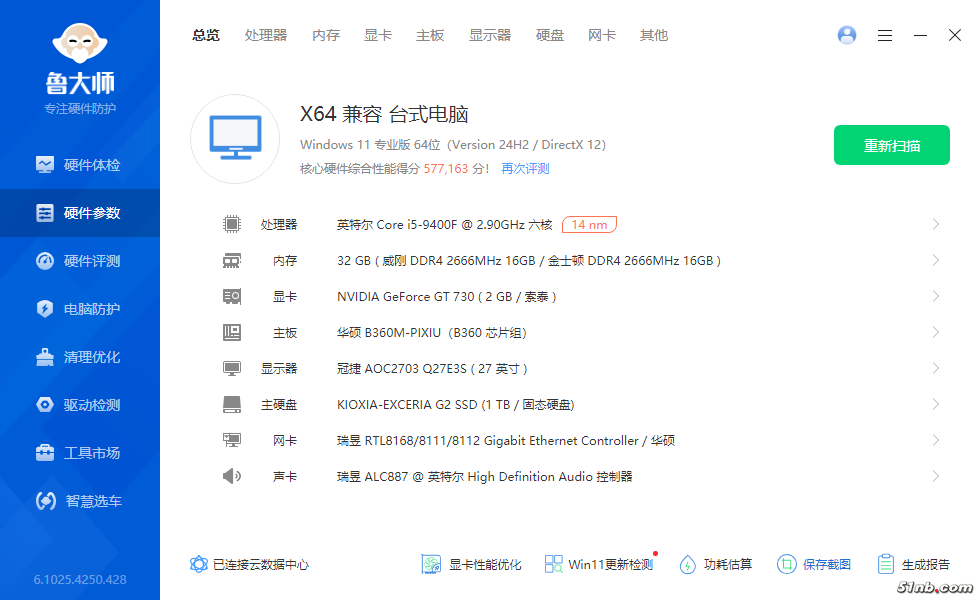Click the 14 nm process badge
The height and width of the screenshot is (600, 980).
589,224
